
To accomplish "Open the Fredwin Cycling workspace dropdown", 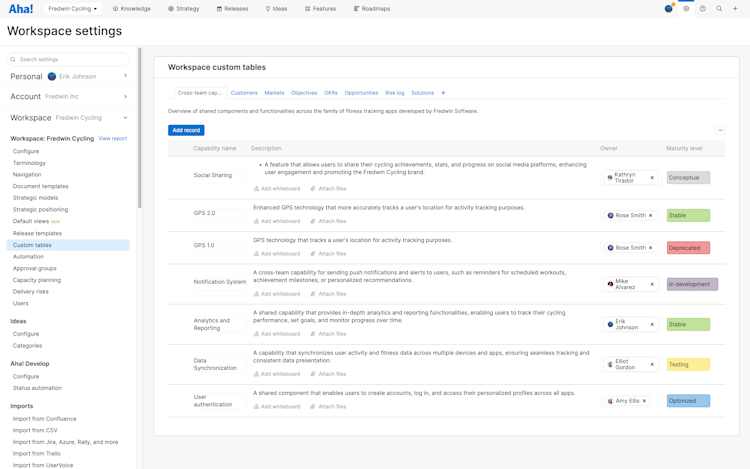I will click(72, 9).
